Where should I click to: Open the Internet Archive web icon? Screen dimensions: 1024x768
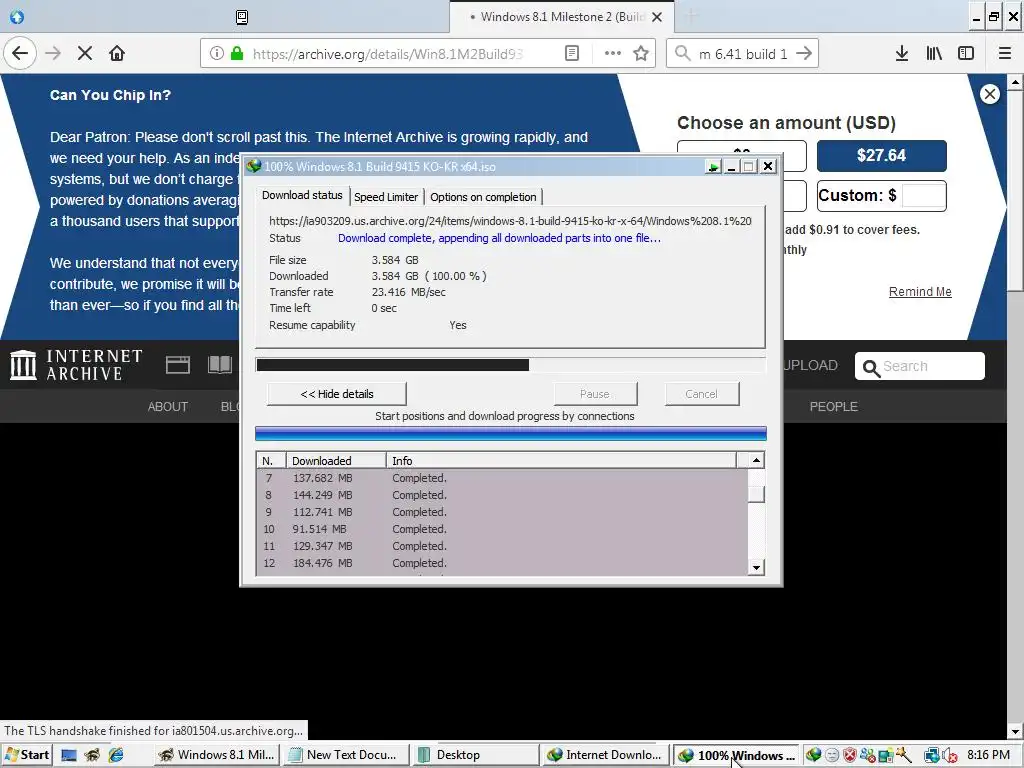[178, 364]
